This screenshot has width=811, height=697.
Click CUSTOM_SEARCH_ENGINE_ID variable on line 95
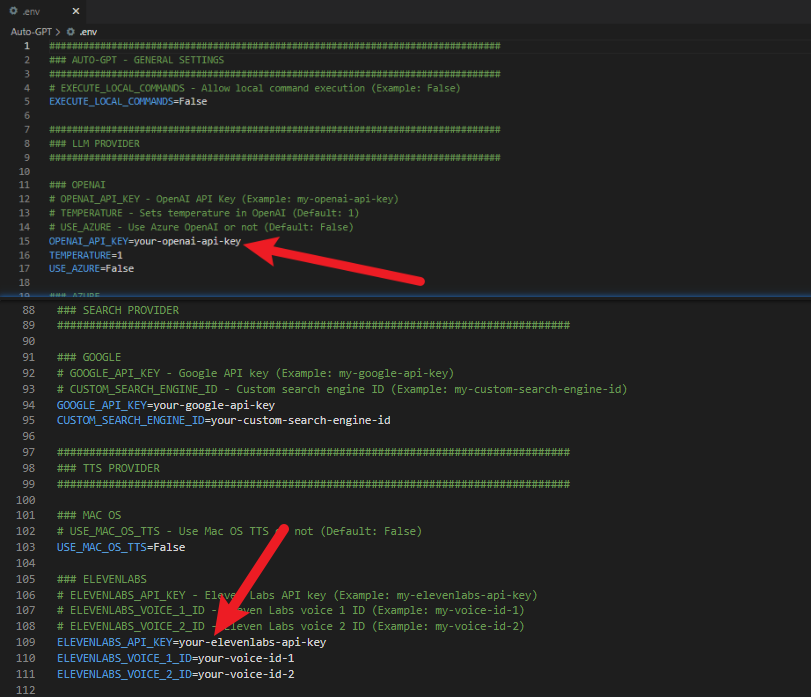pyautogui.click(x=131, y=420)
